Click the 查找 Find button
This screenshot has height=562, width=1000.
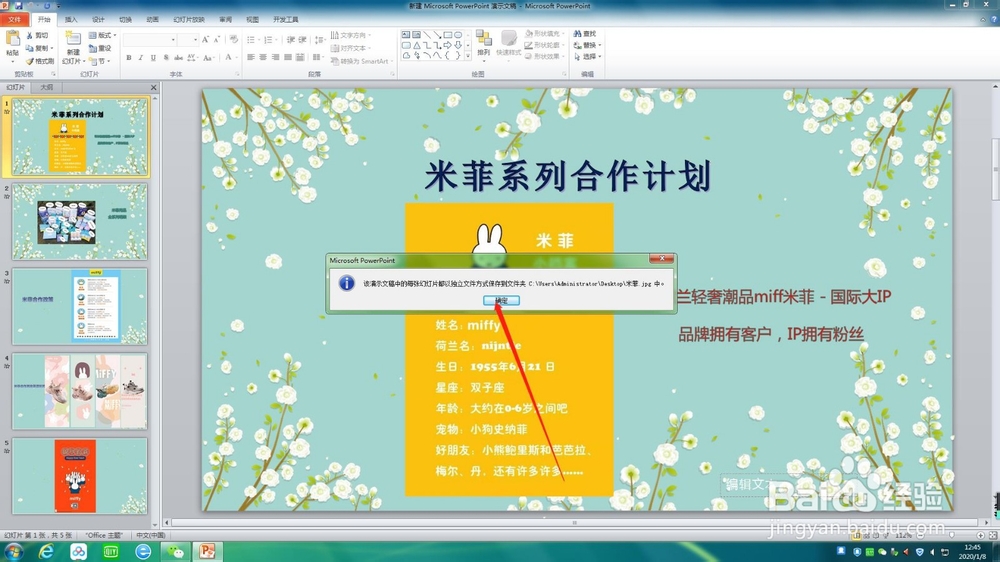(585, 34)
